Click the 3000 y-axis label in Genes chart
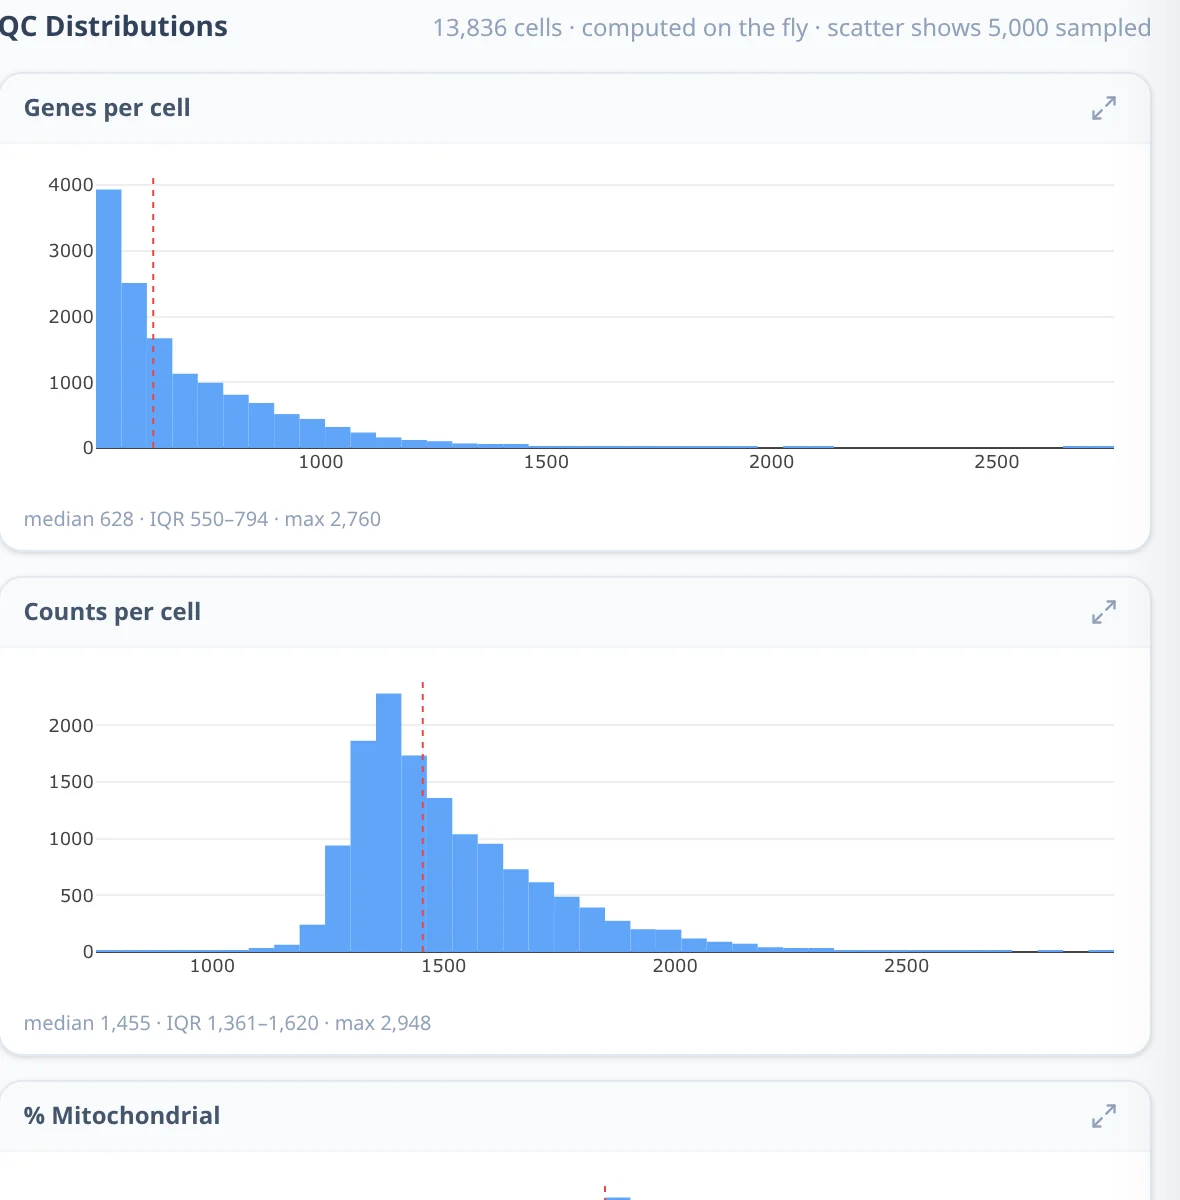 tap(70, 251)
